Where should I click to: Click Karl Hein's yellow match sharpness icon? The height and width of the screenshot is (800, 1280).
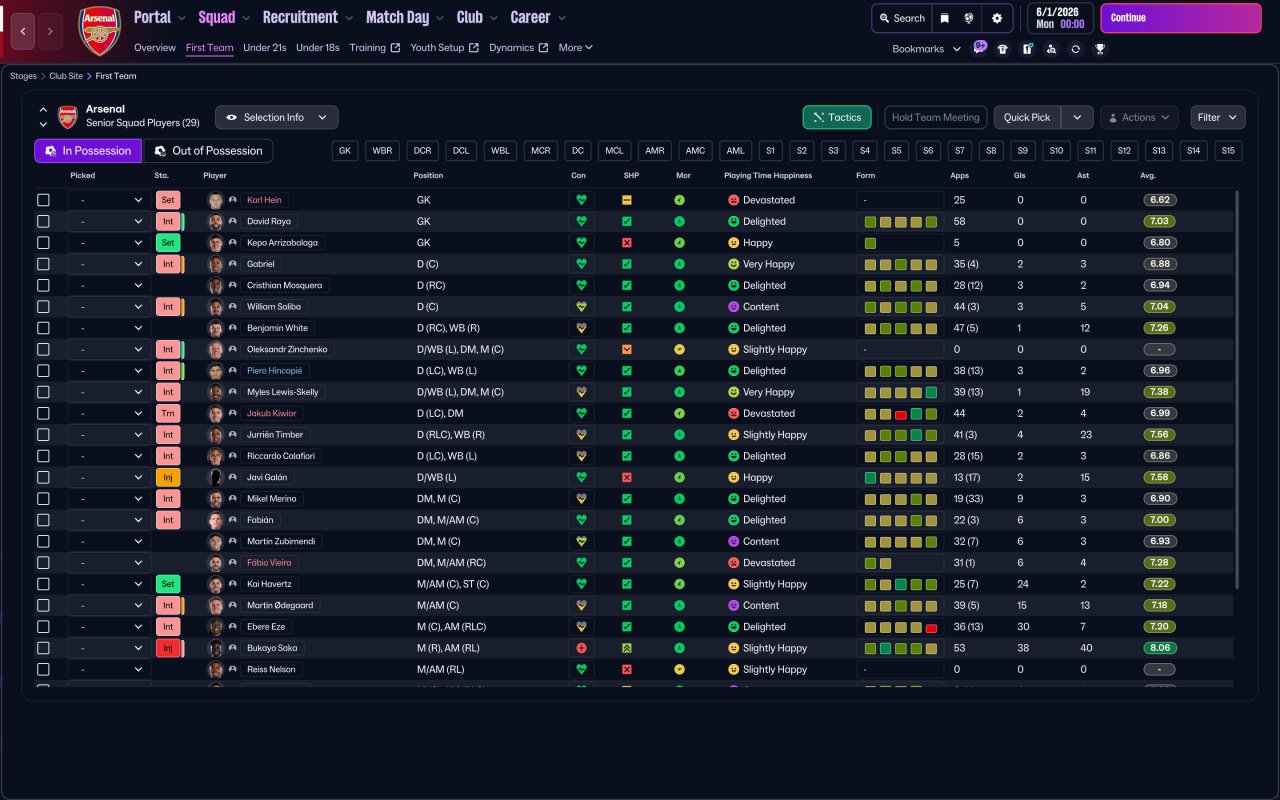[x=627, y=200]
